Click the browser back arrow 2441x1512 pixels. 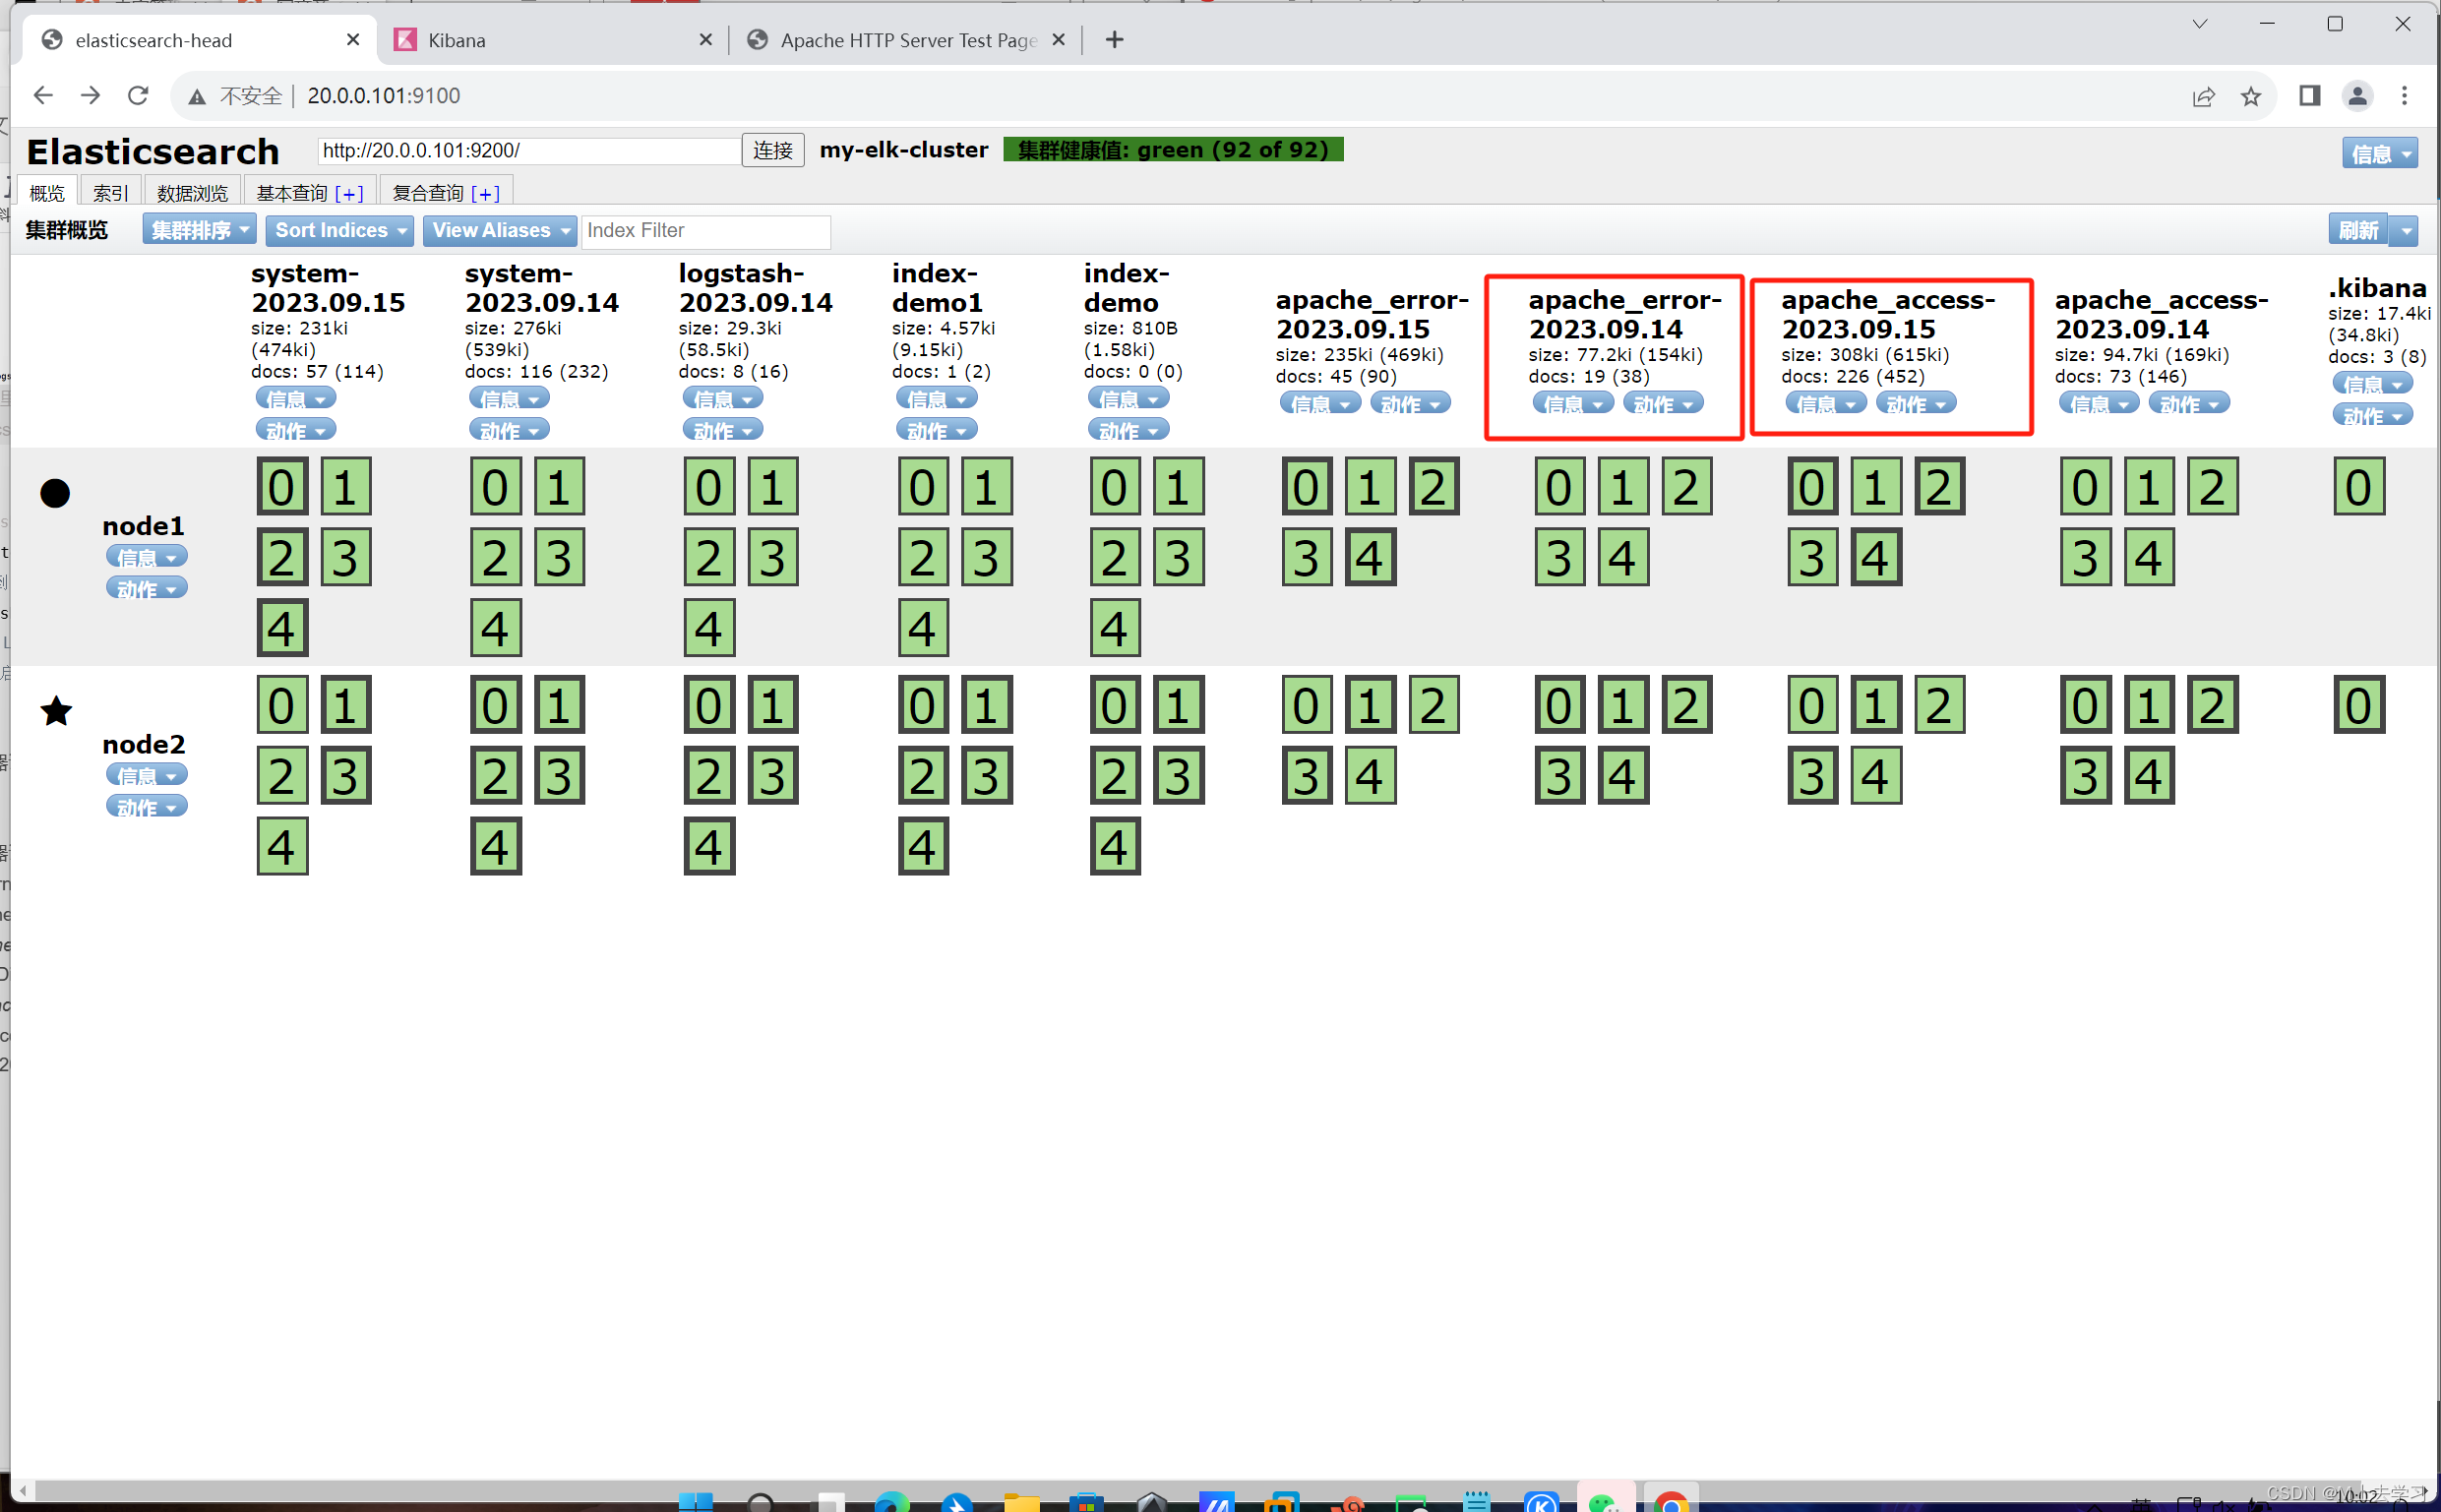pos(43,95)
